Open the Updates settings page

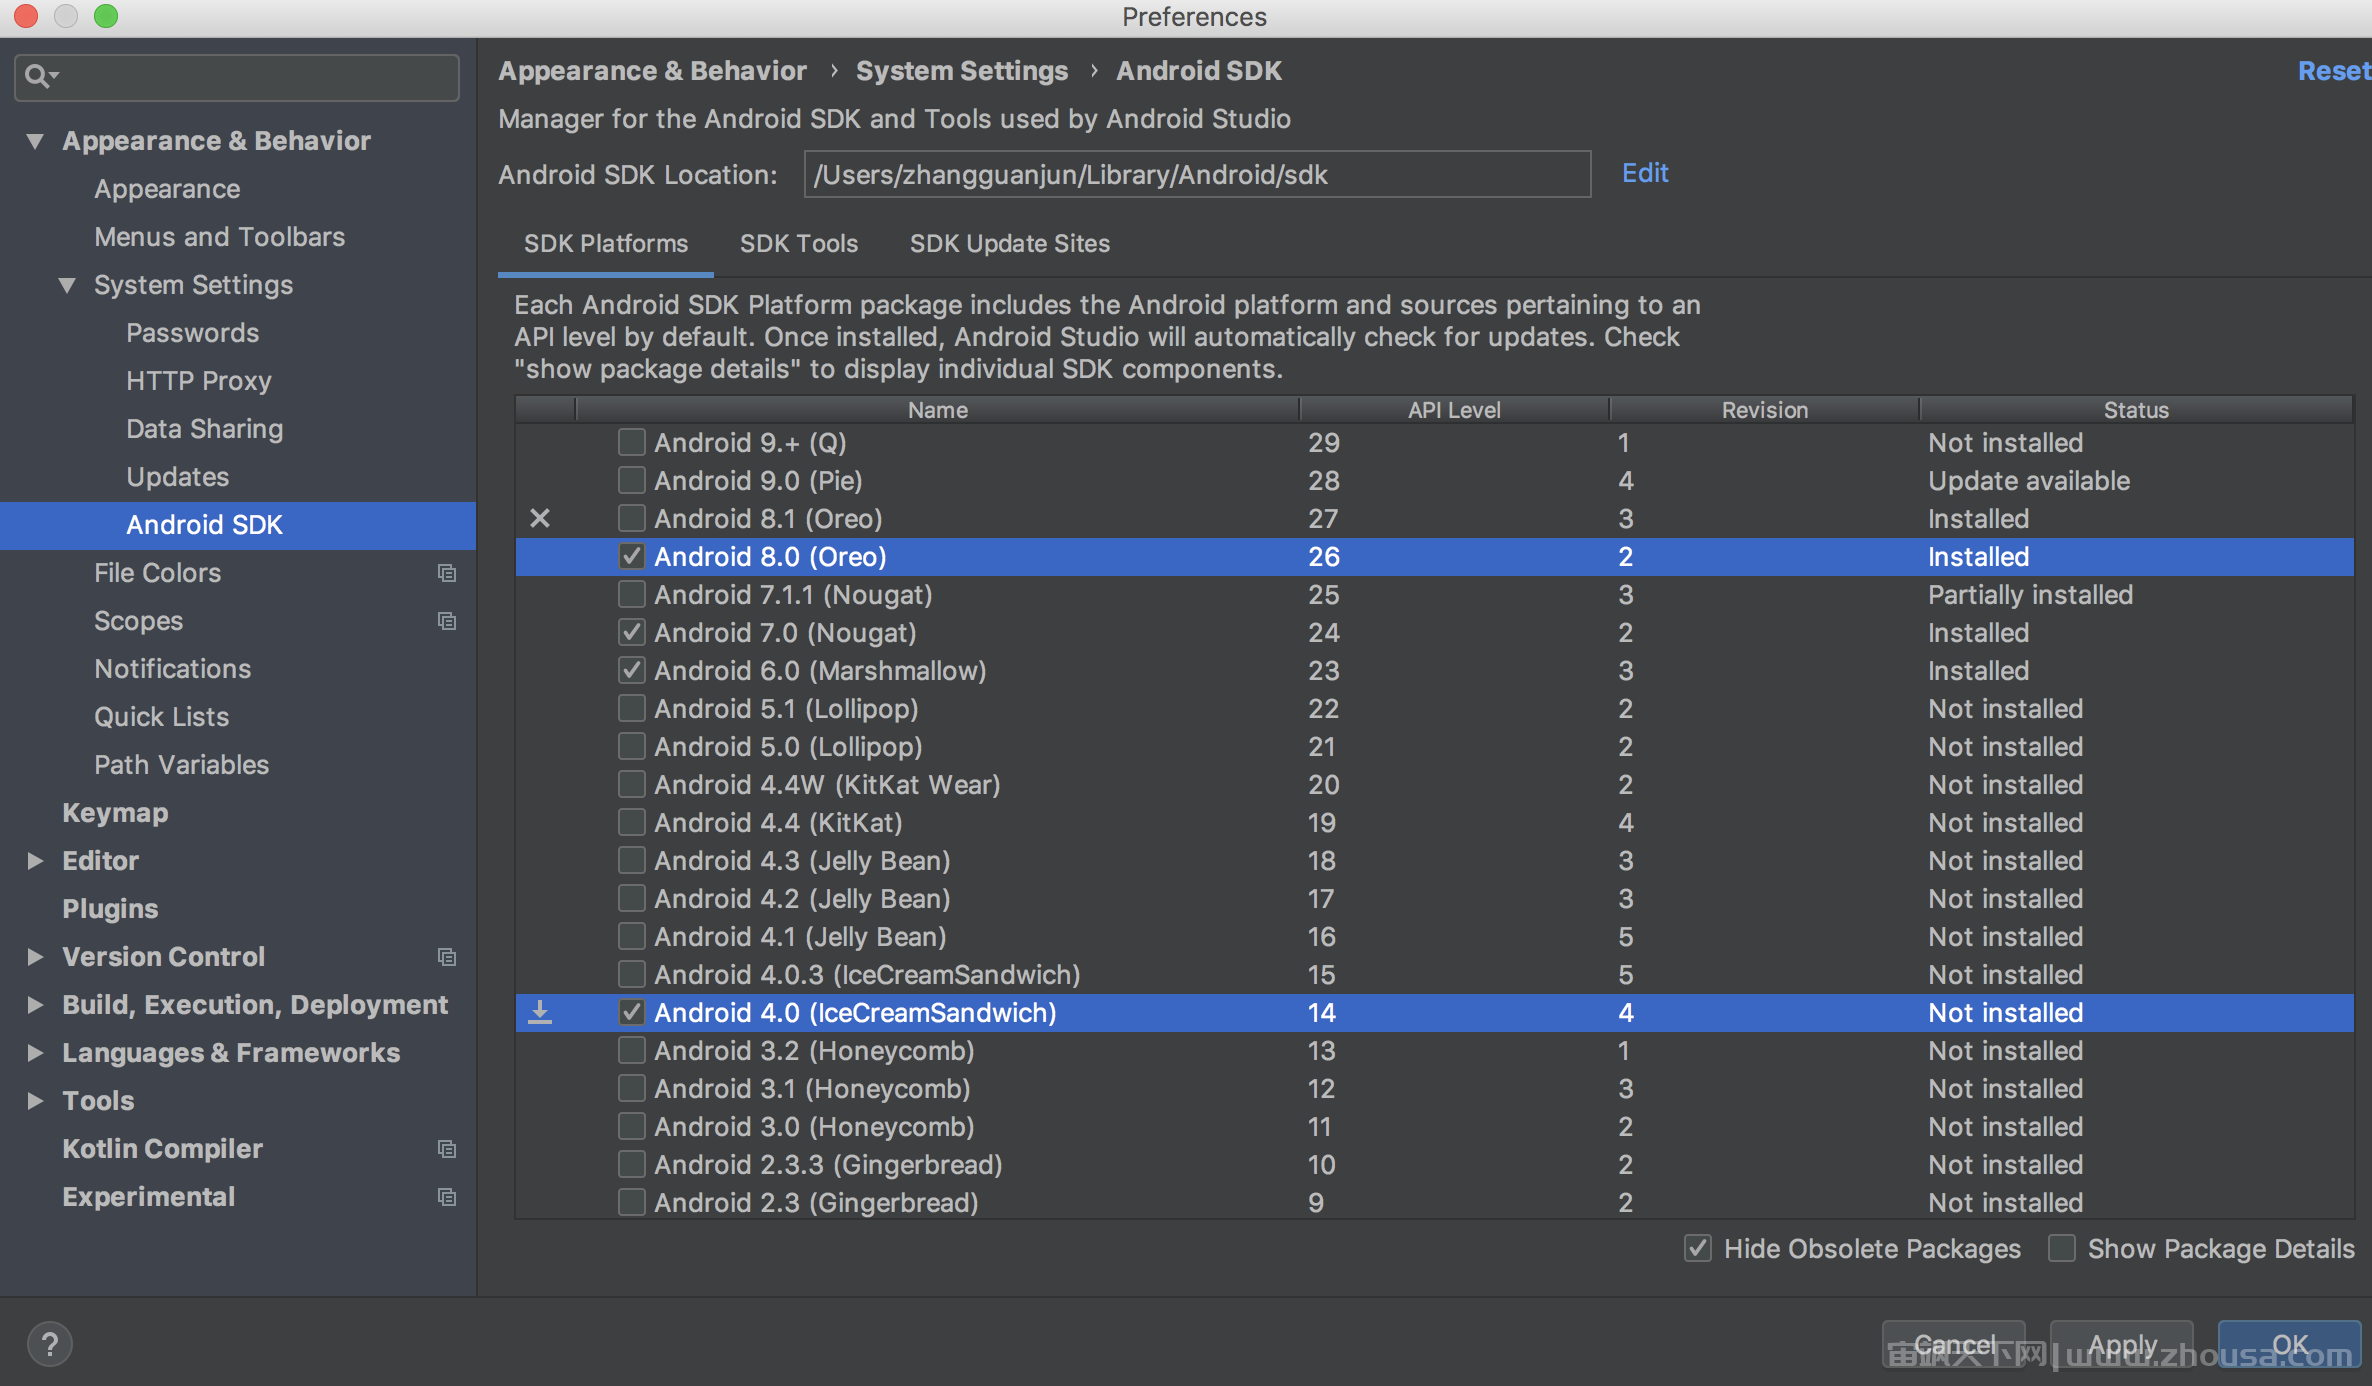(x=177, y=477)
